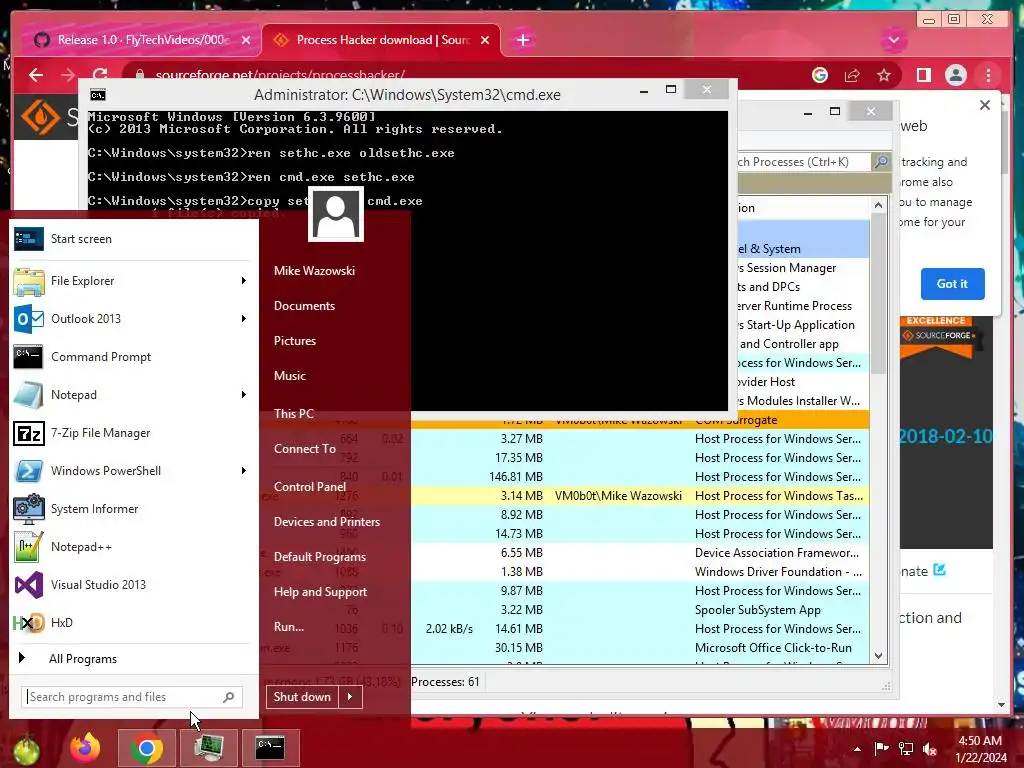1024x768 pixels.
Task: Open Shut down options arrow
Action: coord(350,697)
